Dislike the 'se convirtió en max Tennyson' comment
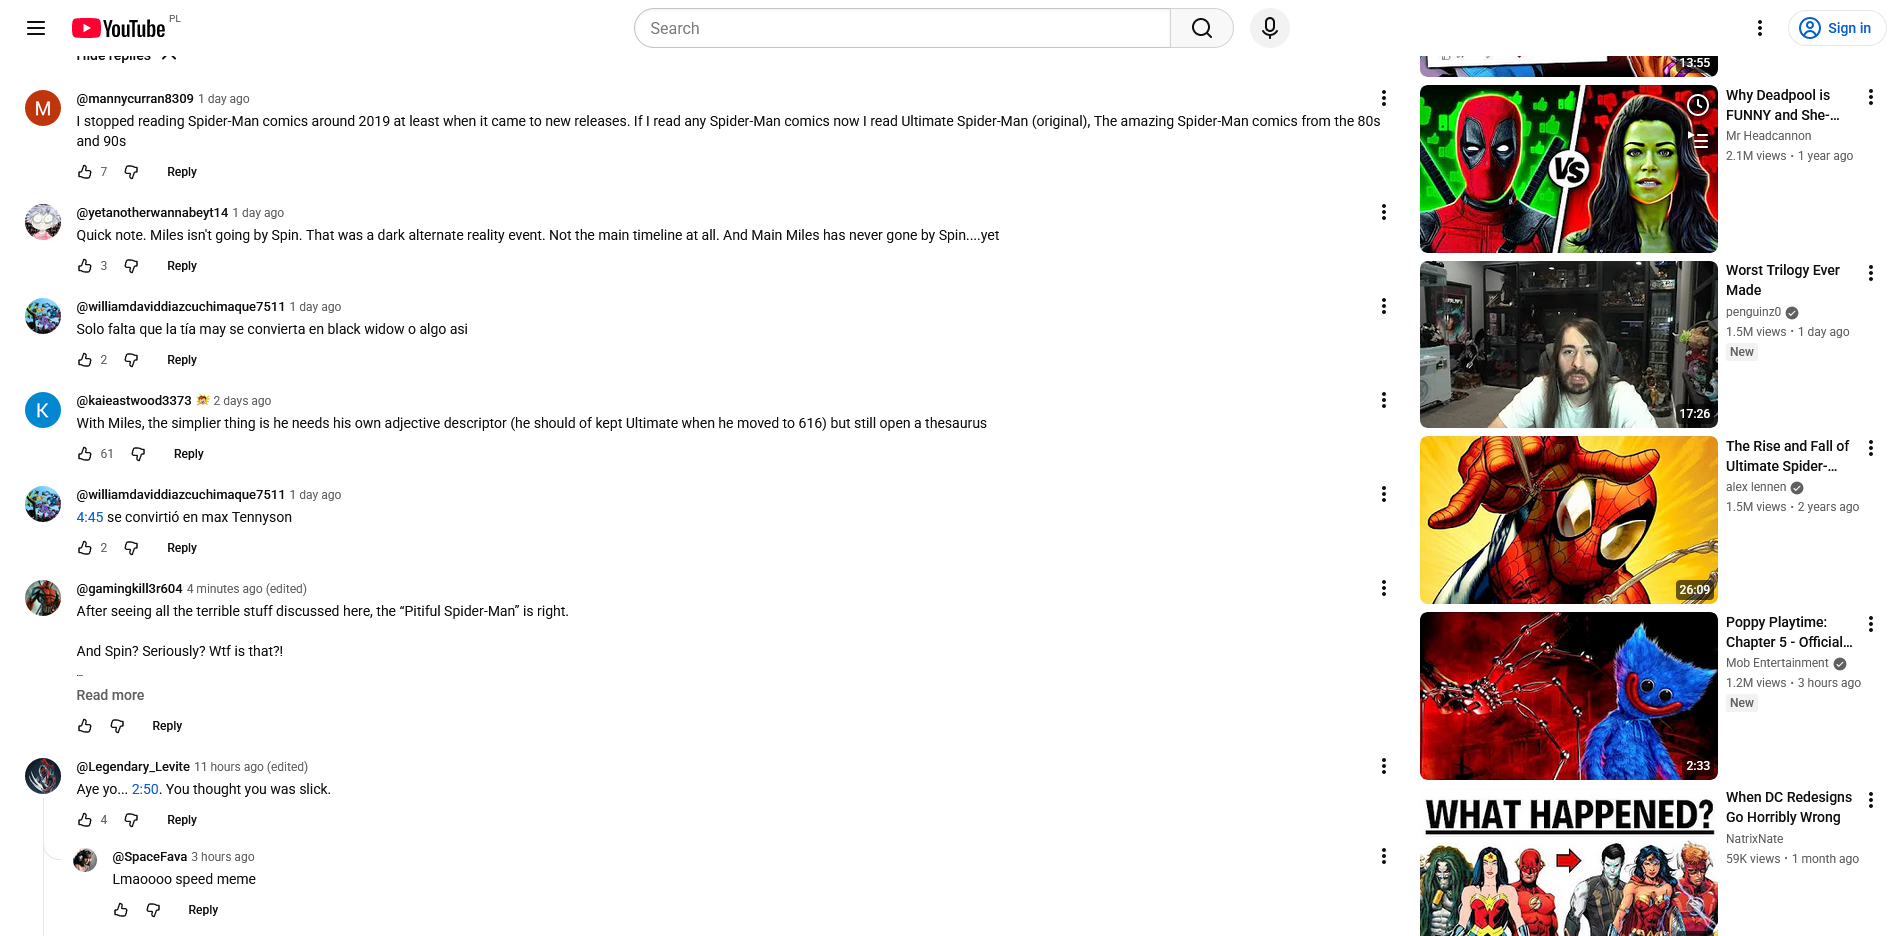The height and width of the screenshot is (936, 1903). (x=131, y=548)
